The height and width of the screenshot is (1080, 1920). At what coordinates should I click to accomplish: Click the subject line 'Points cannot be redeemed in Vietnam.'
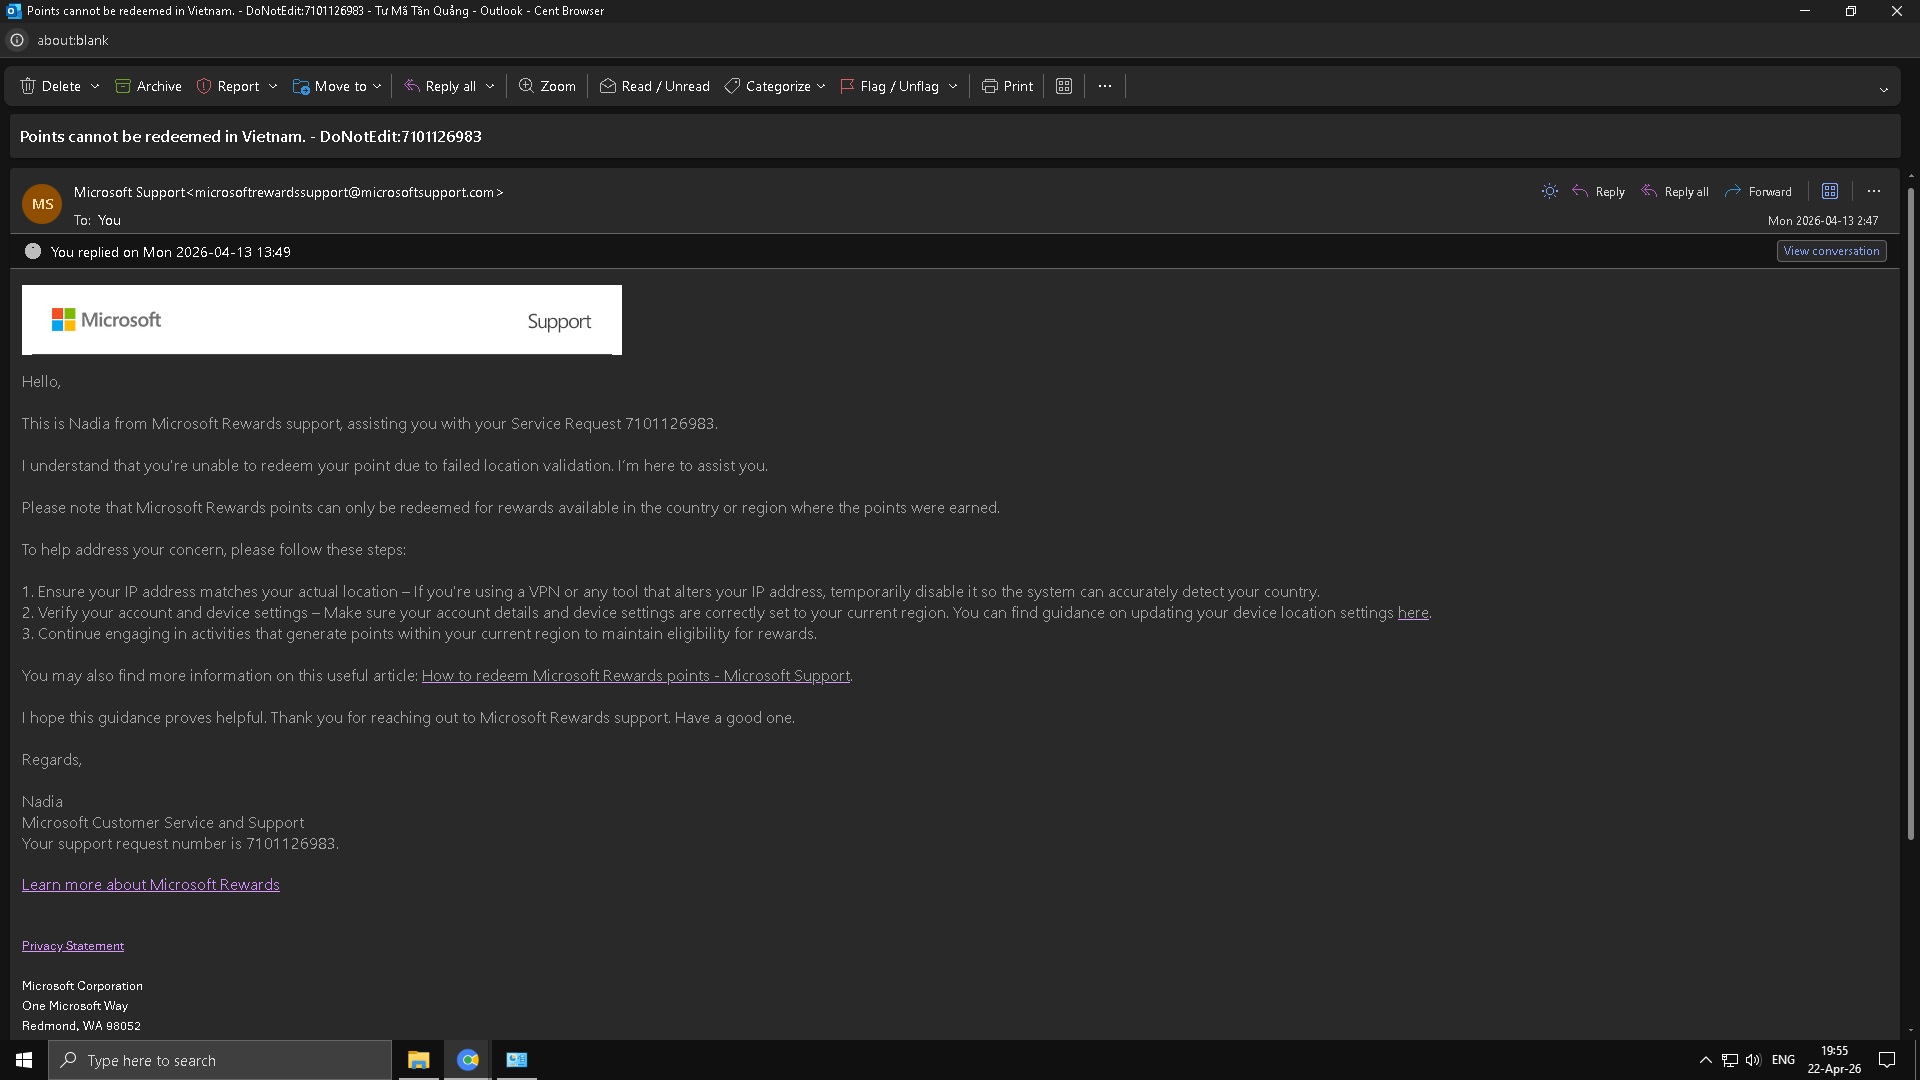point(163,136)
